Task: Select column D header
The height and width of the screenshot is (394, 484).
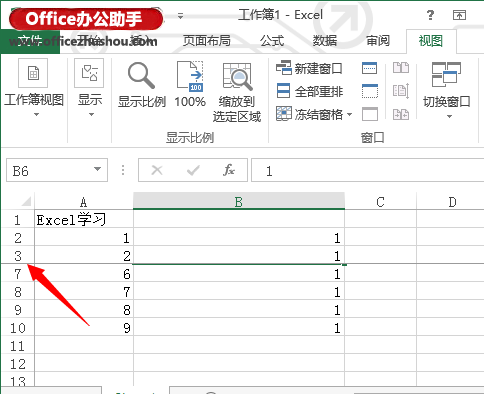Action: click(450, 201)
